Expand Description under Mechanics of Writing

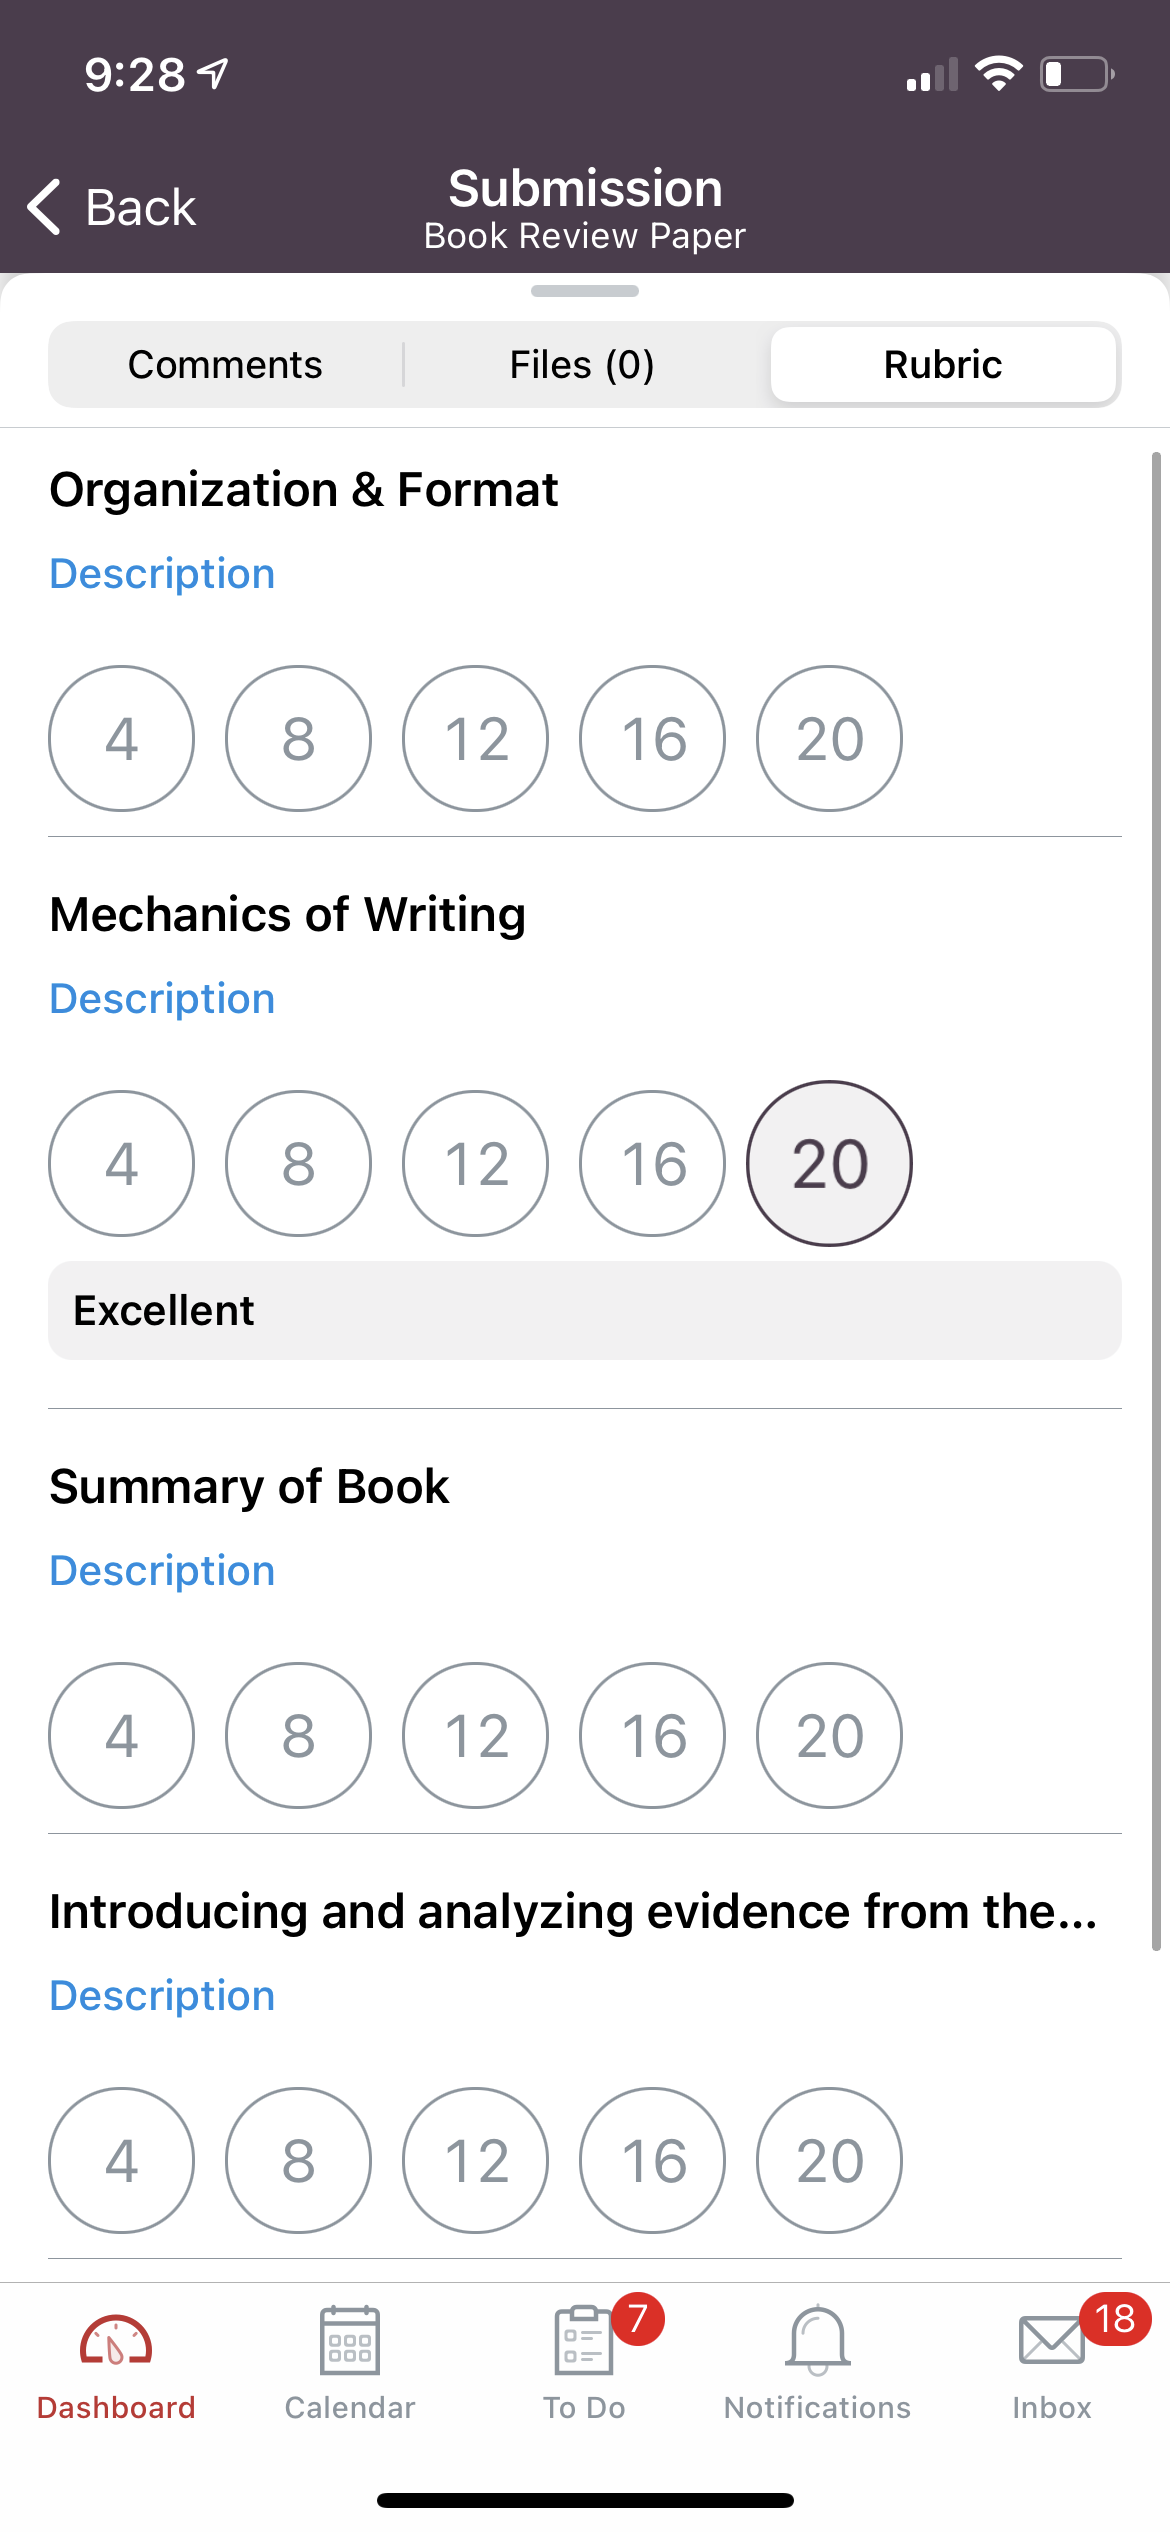[x=162, y=999]
